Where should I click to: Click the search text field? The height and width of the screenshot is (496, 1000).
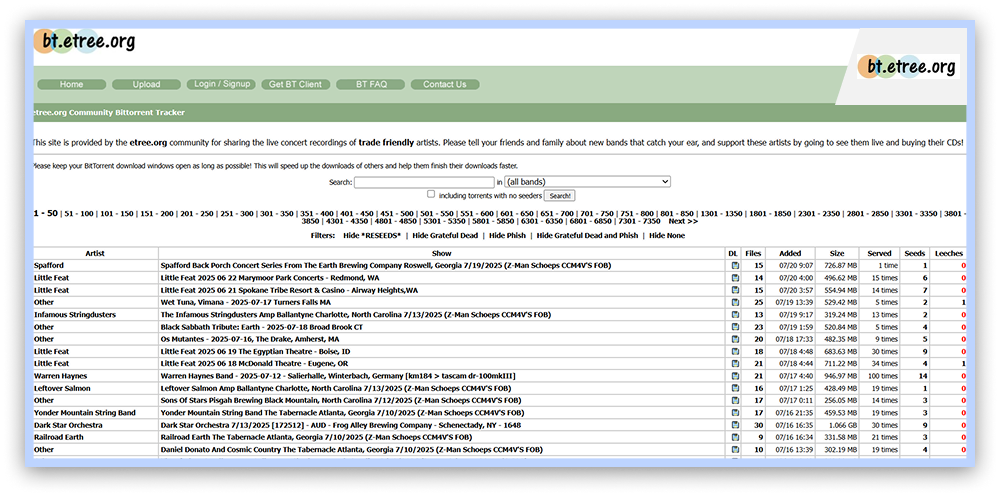tap(424, 182)
